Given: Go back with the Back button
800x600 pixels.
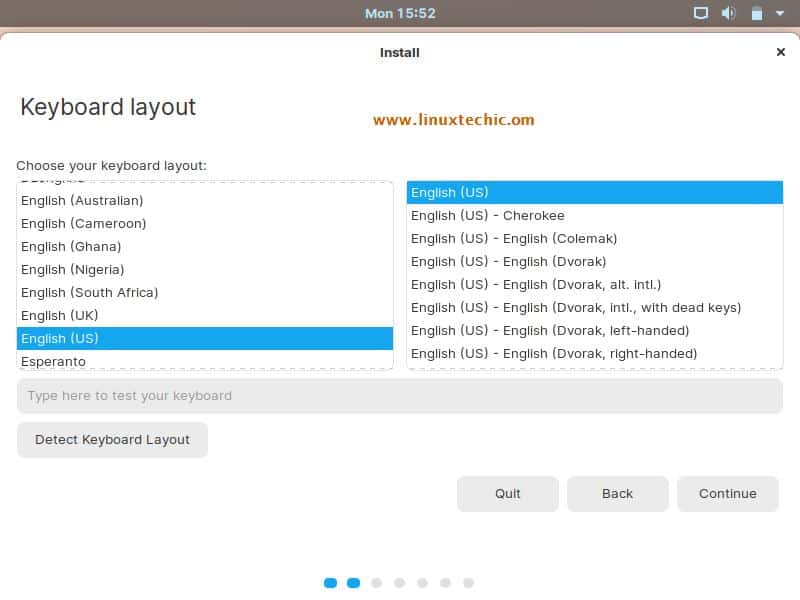Looking at the screenshot, I should pyautogui.click(x=617, y=493).
